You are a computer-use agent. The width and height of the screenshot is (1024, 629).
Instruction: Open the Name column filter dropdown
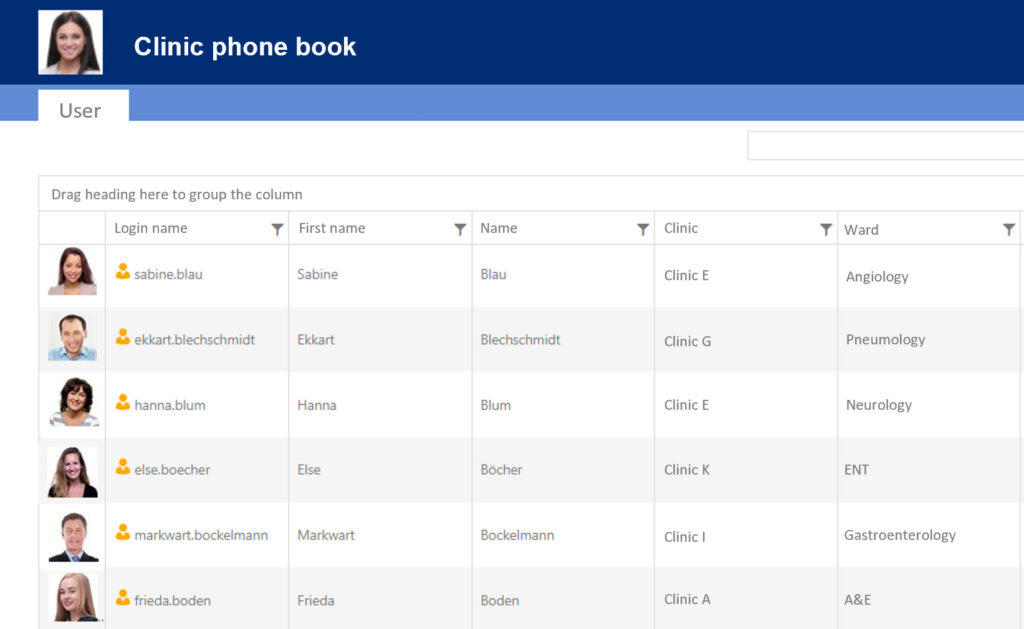pyautogui.click(x=644, y=228)
